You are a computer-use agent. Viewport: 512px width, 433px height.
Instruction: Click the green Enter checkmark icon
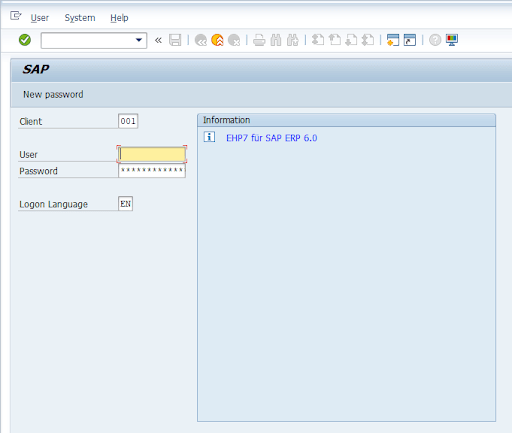pos(25,40)
